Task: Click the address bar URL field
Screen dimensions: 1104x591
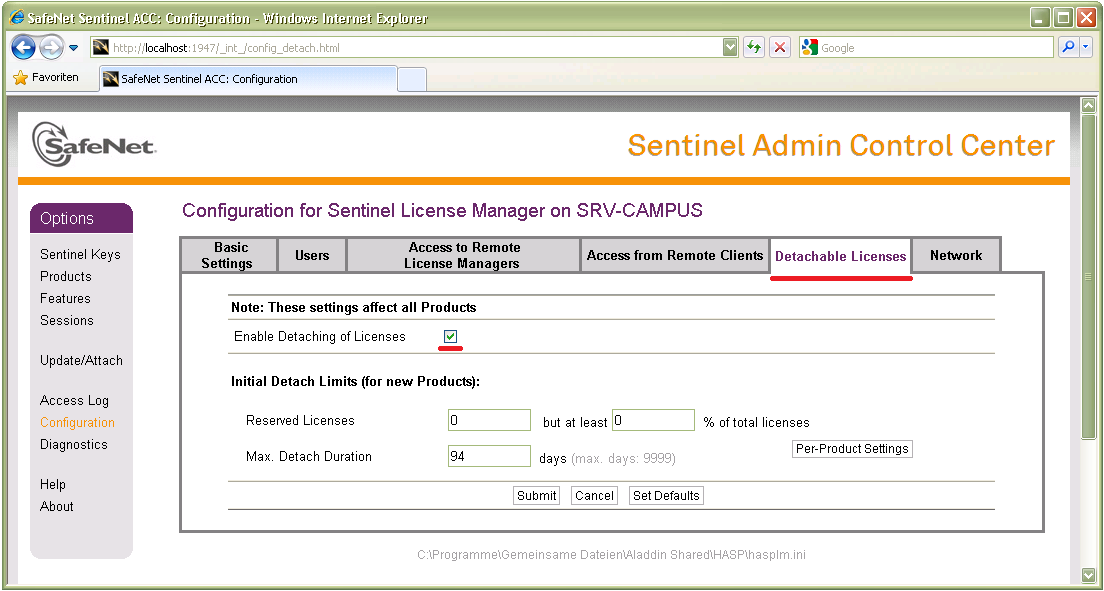Action: click(x=415, y=48)
